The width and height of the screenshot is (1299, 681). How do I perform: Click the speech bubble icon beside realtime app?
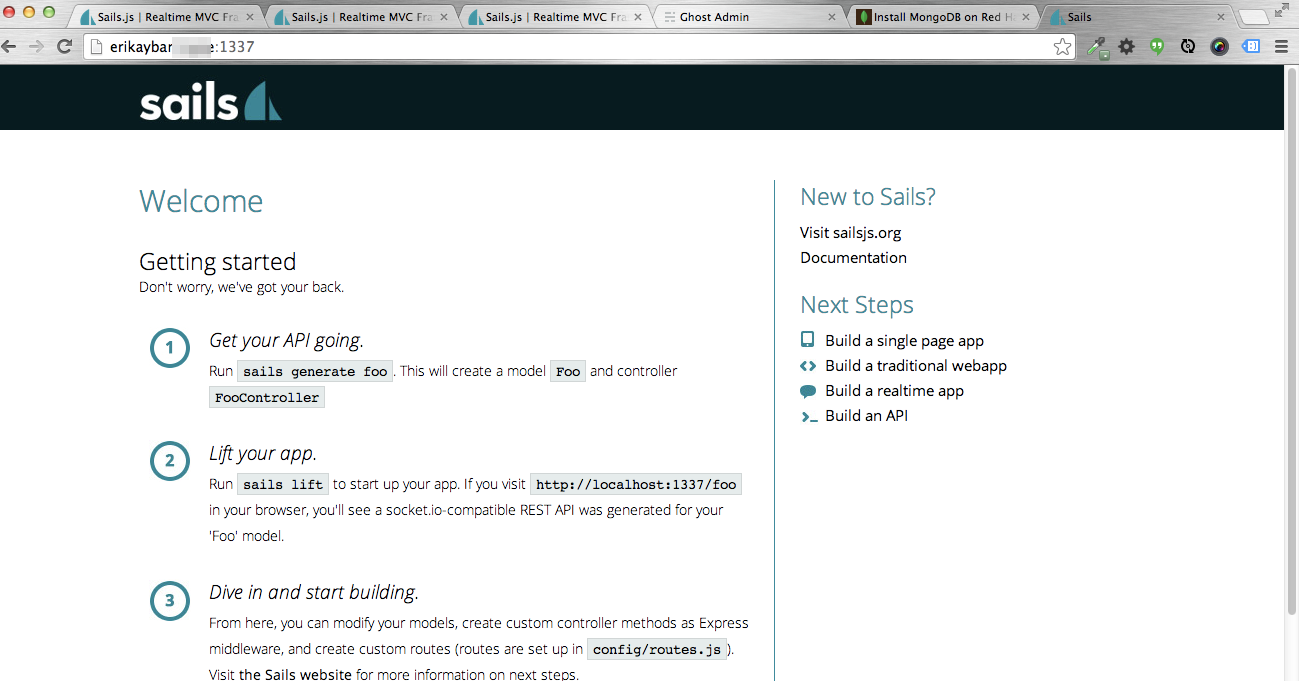808,391
